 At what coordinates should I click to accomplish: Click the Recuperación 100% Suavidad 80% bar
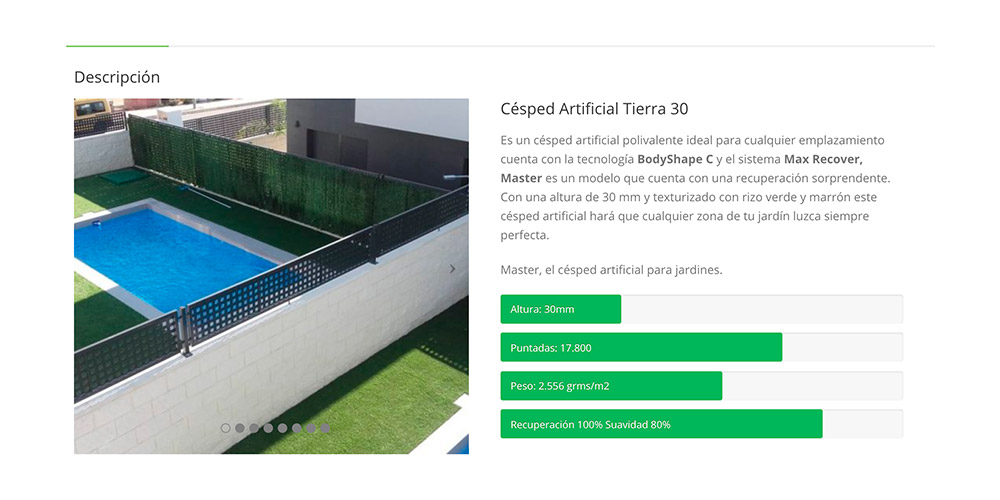[x=661, y=424]
